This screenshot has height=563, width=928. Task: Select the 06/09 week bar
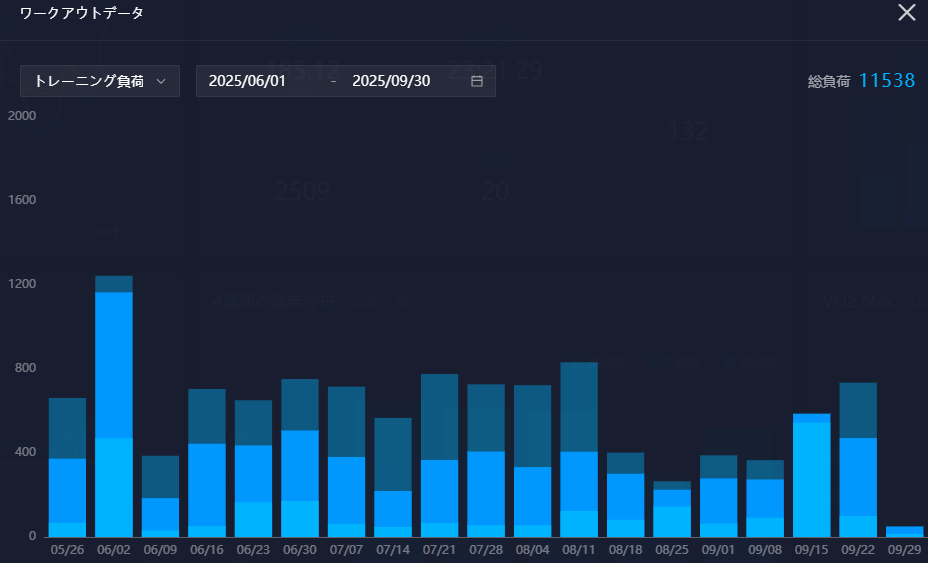[x=160, y=496]
